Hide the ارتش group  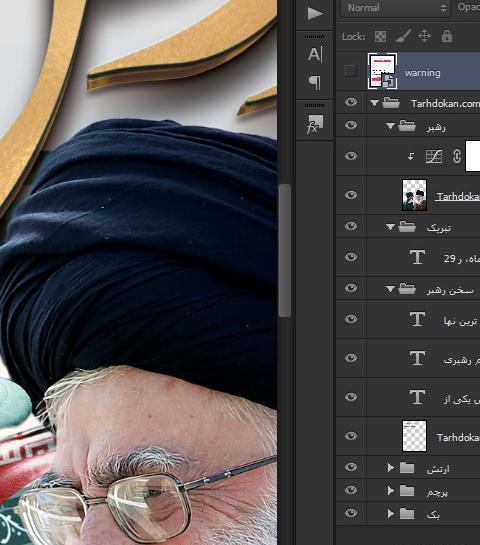click(351, 467)
